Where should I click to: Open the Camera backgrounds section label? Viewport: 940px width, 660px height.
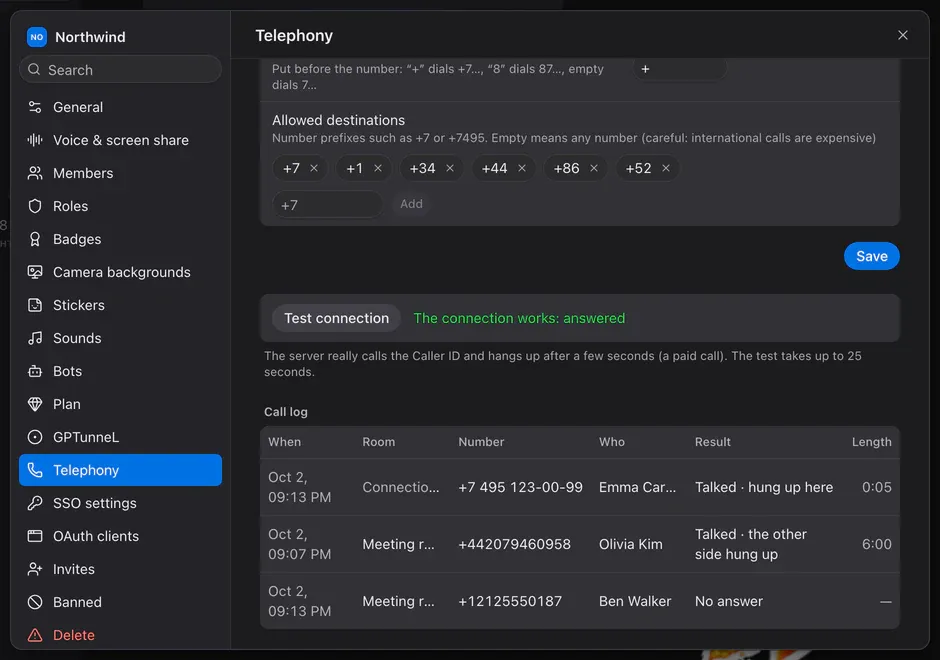(x=122, y=272)
